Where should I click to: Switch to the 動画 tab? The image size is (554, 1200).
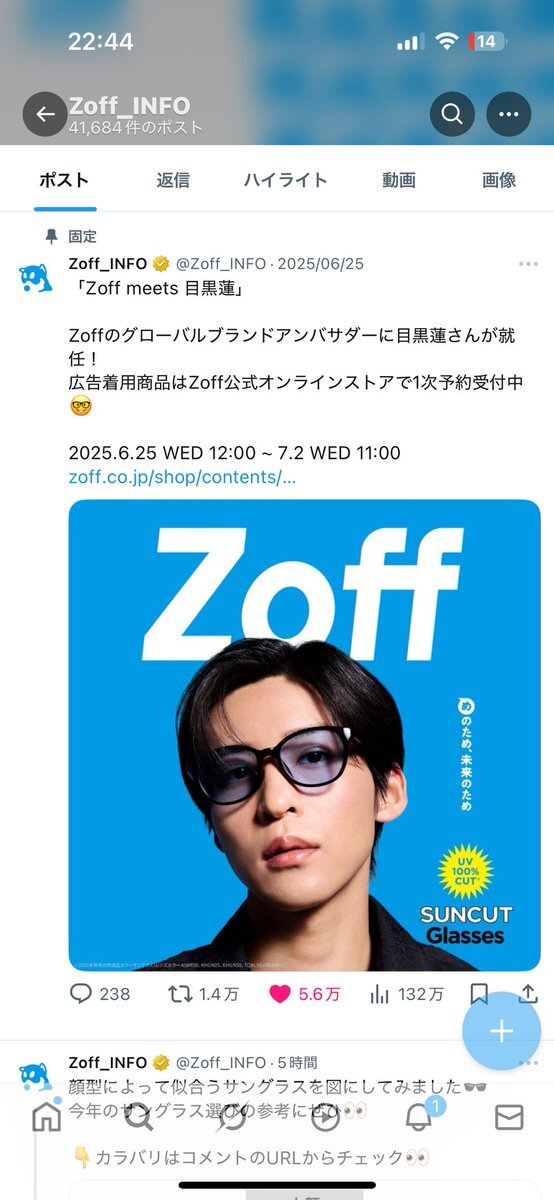pos(398,180)
